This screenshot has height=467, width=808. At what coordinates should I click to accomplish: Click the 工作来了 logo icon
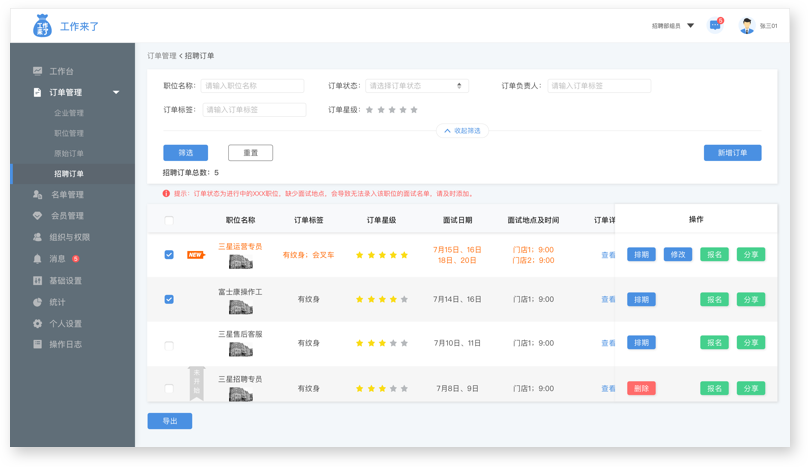tap(42, 26)
